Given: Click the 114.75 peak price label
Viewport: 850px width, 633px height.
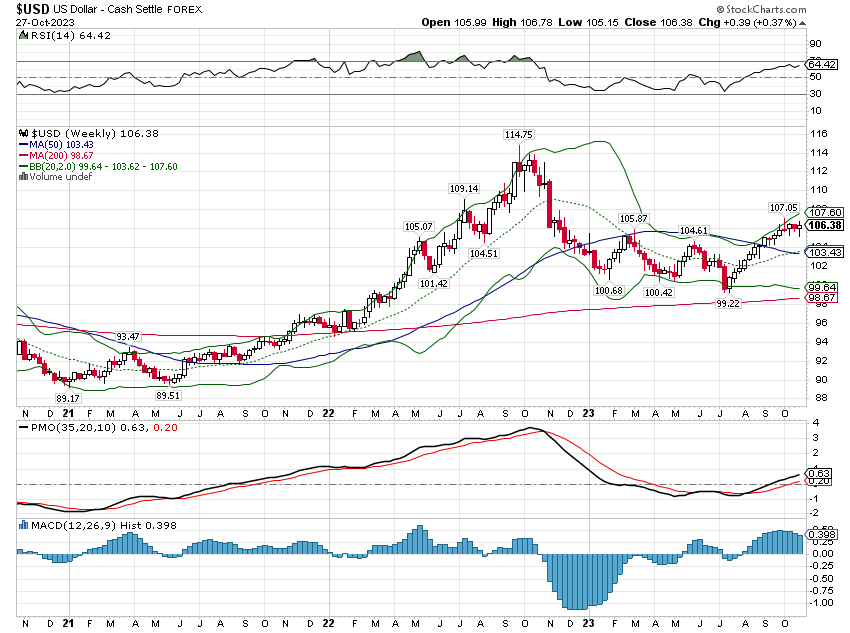Looking at the screenshot, I should pyautogui.click(x=518, y=134).
